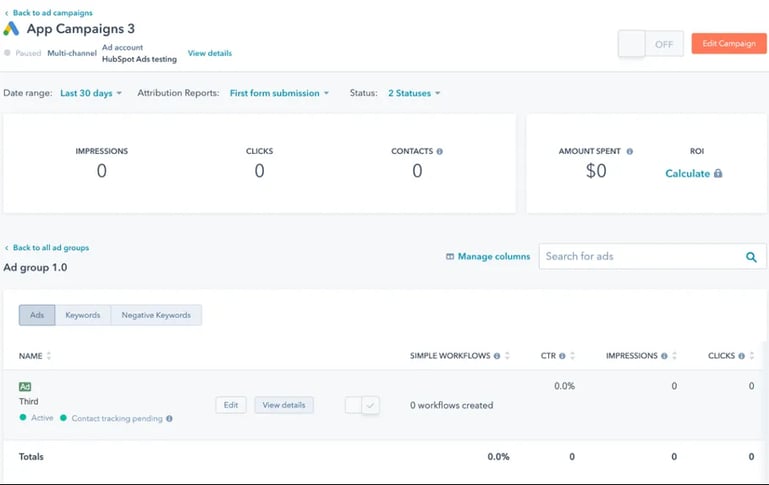The image size is (769, 485).
Task: Click the lock icon beside Calculate
Action: [x=718, y=173]
